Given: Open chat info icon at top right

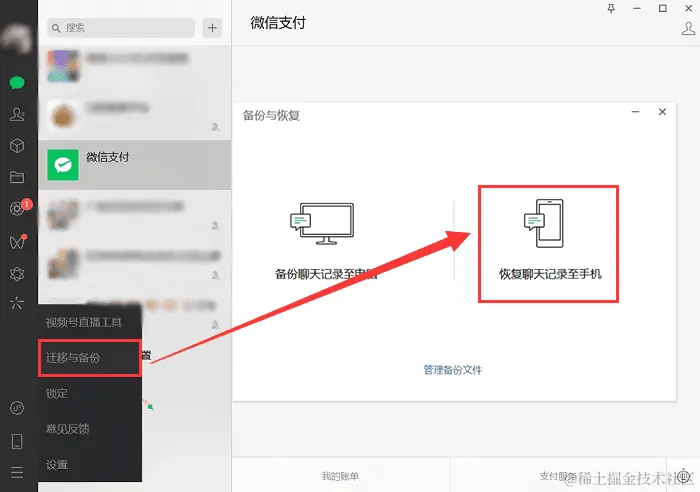Looking at the screenshot, I should pyautogui.click(x=688, y=29).
